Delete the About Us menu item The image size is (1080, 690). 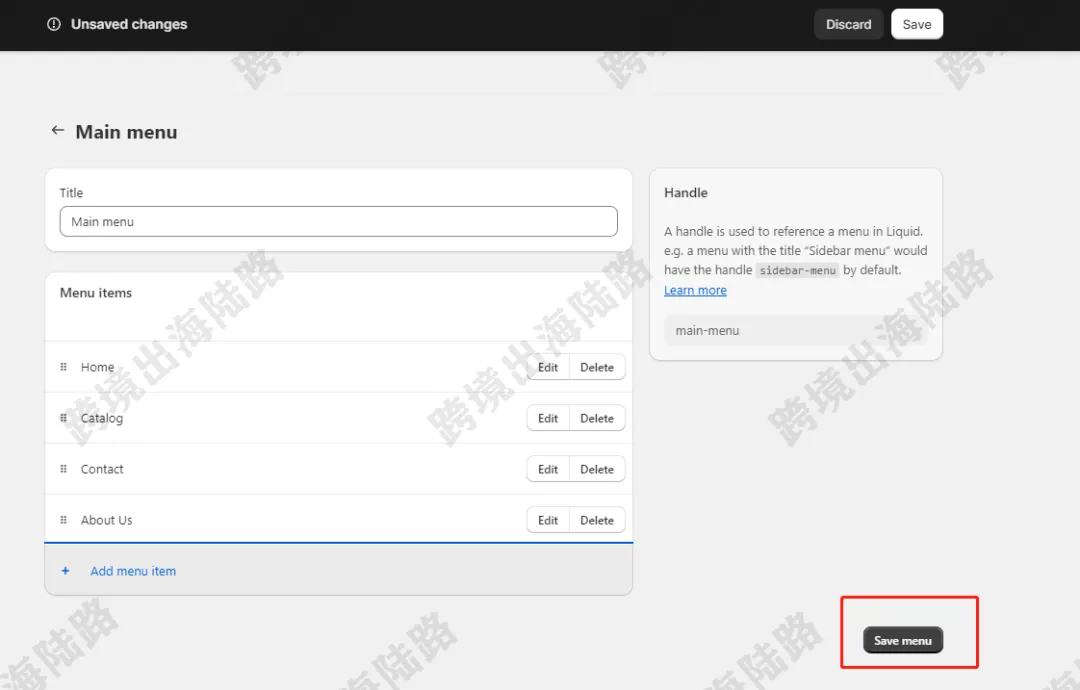597,520
